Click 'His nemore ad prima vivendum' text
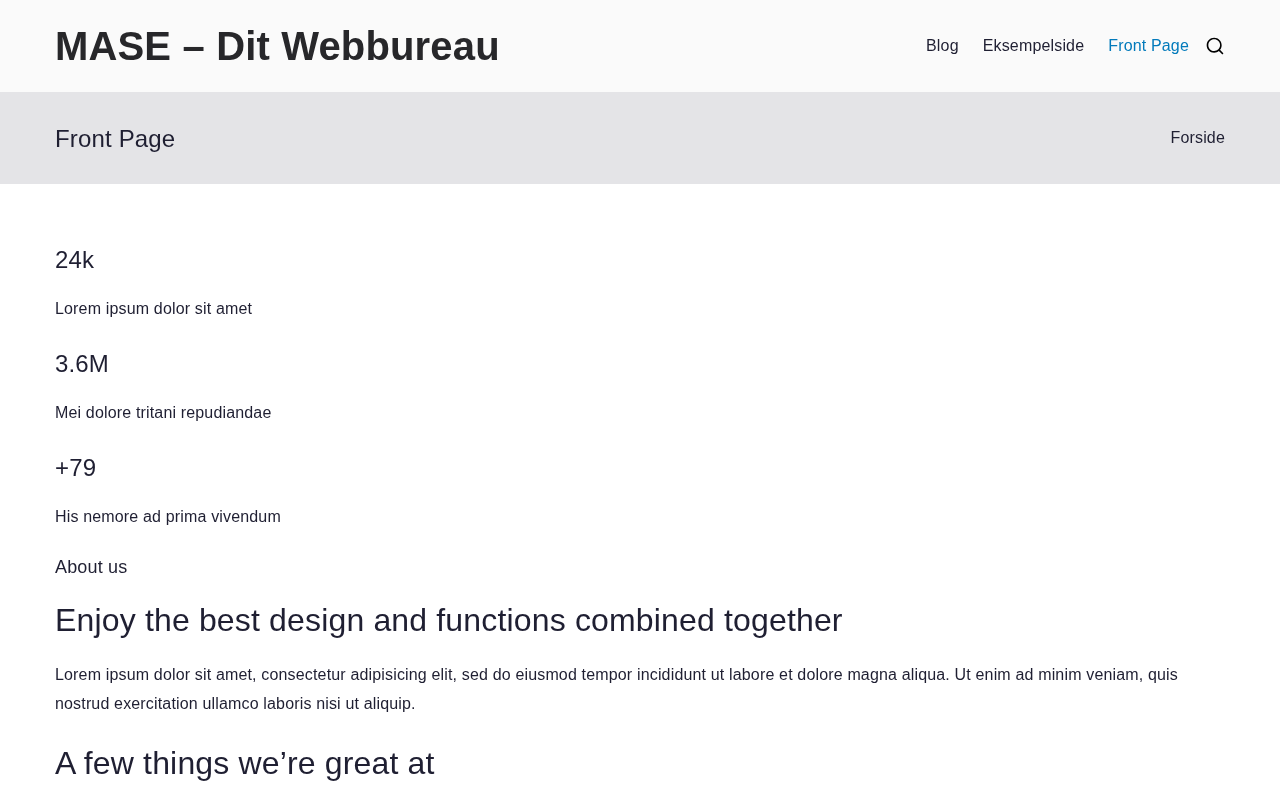The width and height of the screenshot is (1280, 800). click(168, 517)
